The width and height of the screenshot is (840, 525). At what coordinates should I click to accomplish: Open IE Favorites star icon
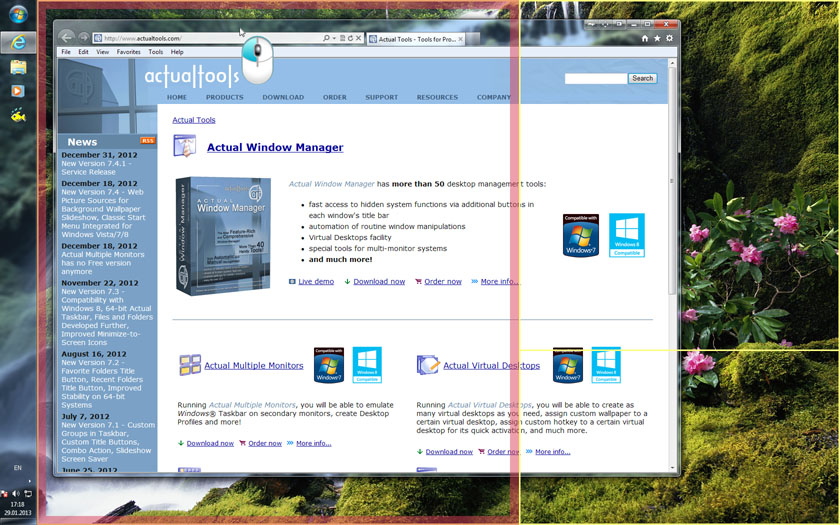point(657,38)
